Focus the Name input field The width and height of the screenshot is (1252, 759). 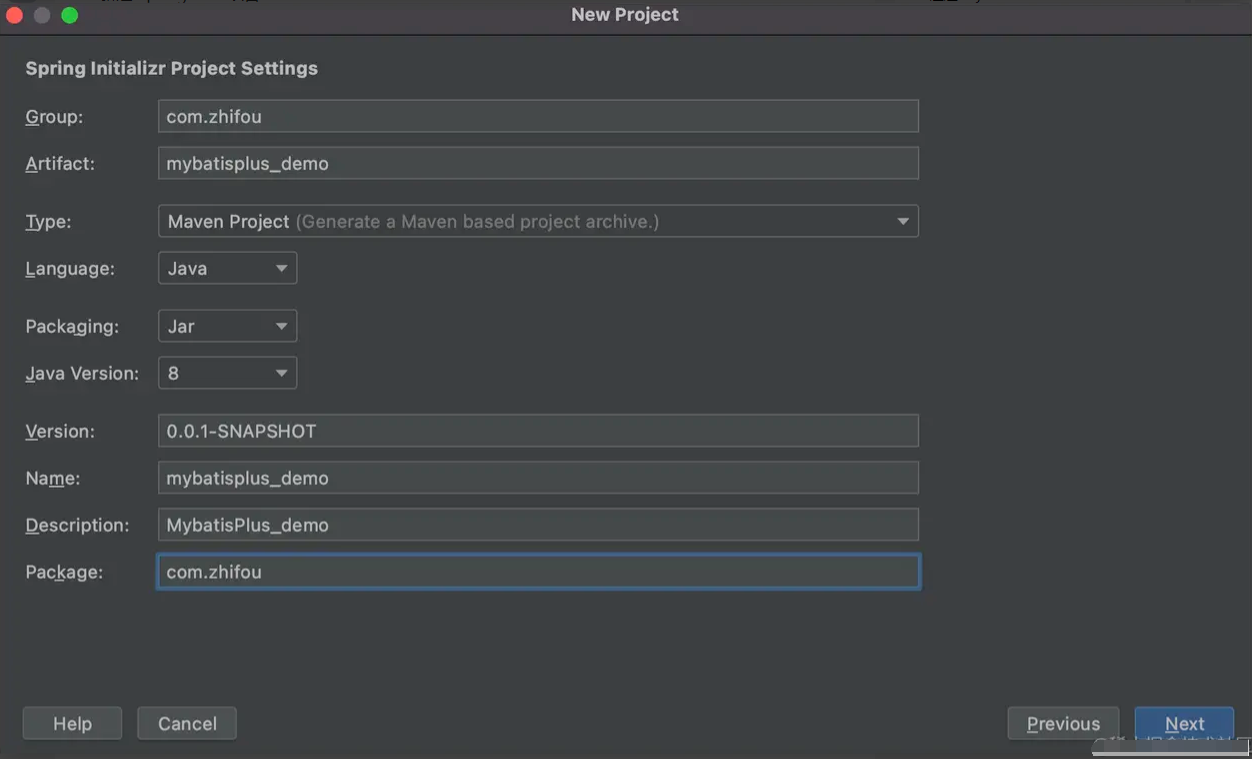tap(538, 478)
